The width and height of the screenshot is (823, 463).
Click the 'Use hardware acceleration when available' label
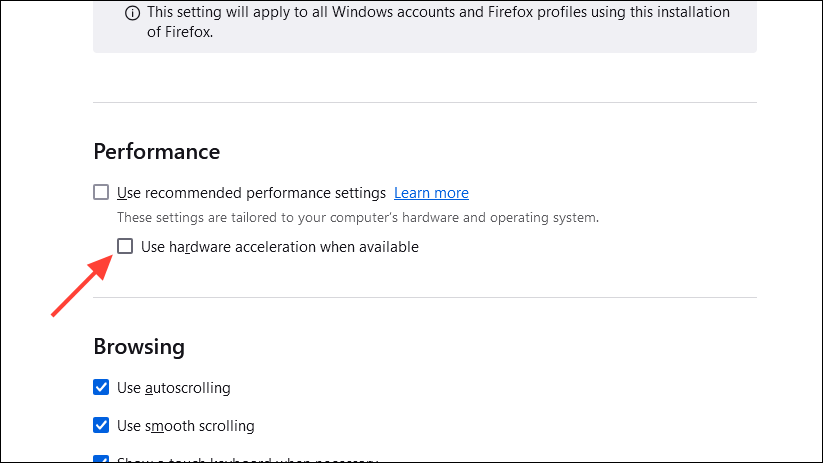pos(279,247)
